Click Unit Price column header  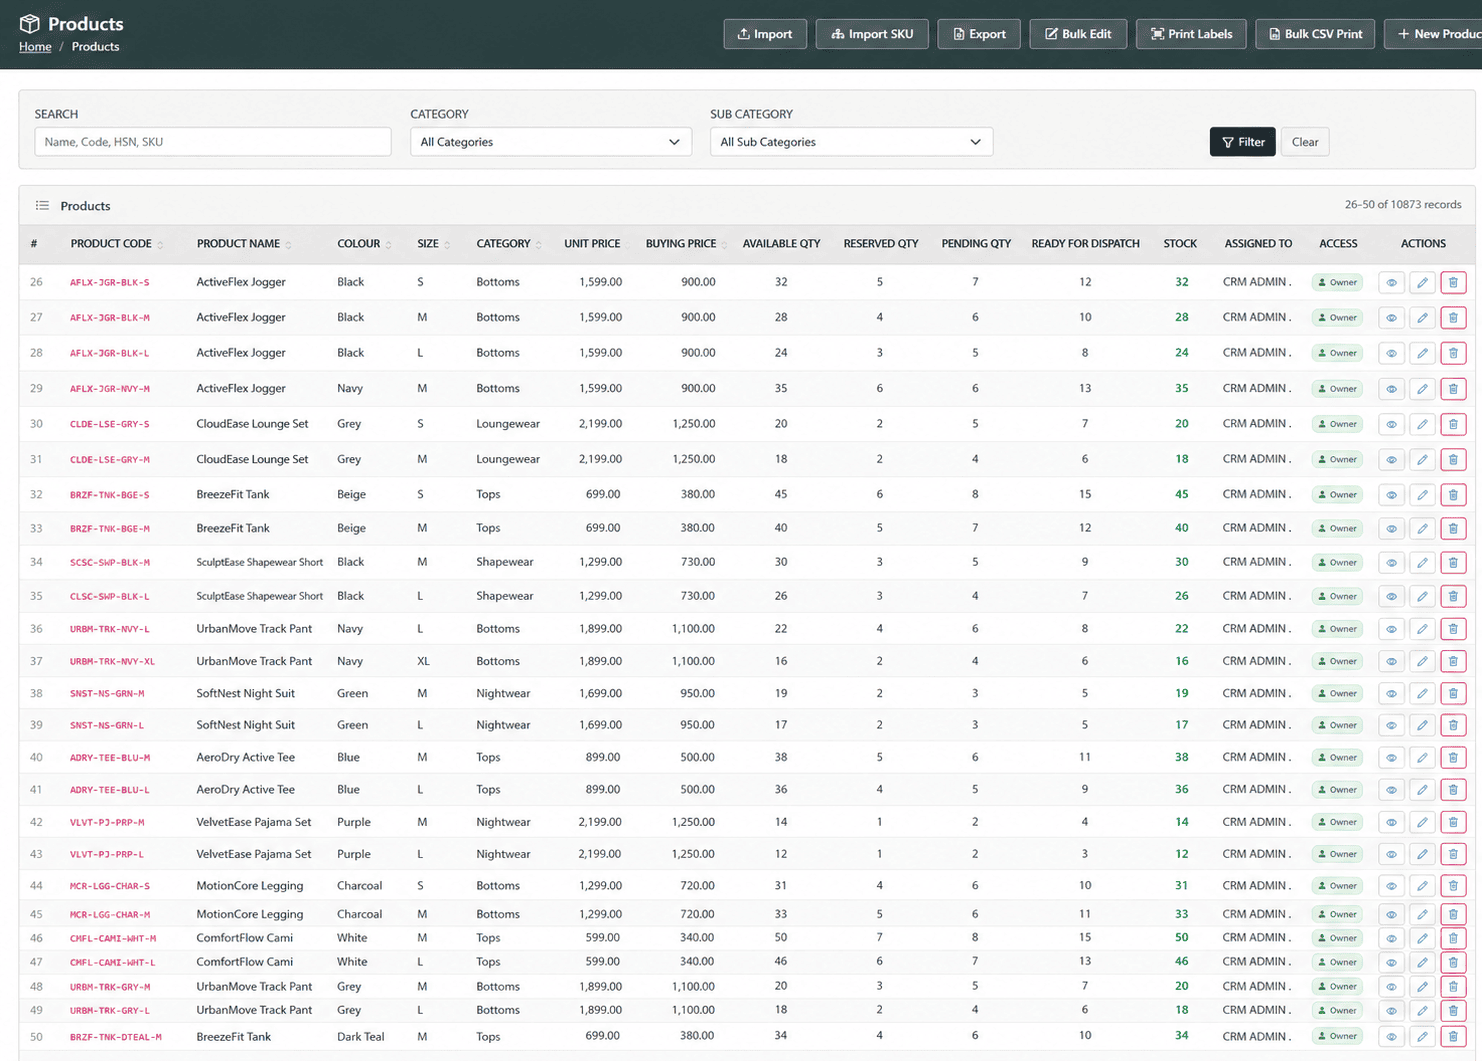tap(592, 244)
